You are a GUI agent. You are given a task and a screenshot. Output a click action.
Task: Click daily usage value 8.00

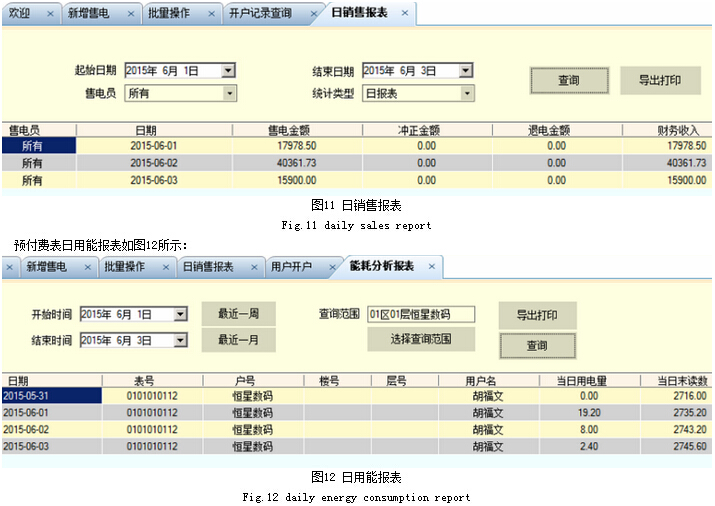click(x=589, y=430)
